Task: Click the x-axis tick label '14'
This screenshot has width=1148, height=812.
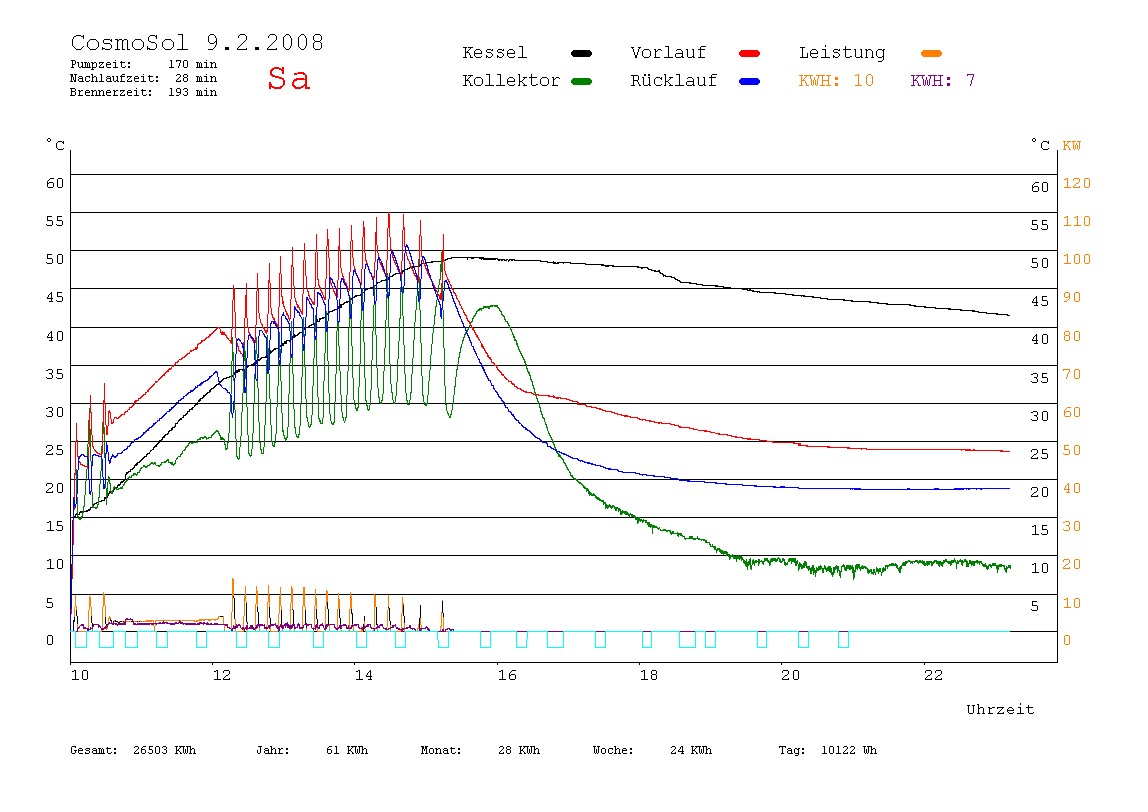Action: coord(364,675)
